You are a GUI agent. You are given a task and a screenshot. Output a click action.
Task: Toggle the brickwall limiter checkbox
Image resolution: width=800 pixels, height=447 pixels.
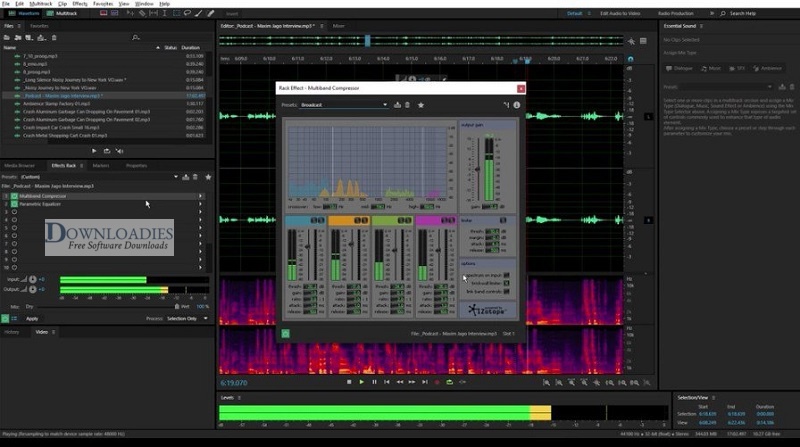coord(506,283)
